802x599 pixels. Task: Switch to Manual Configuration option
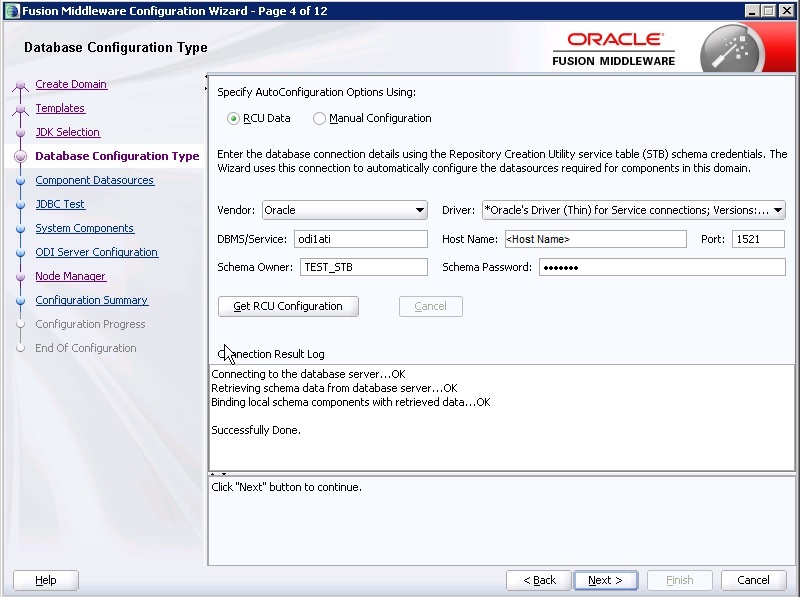click(319, 118)
